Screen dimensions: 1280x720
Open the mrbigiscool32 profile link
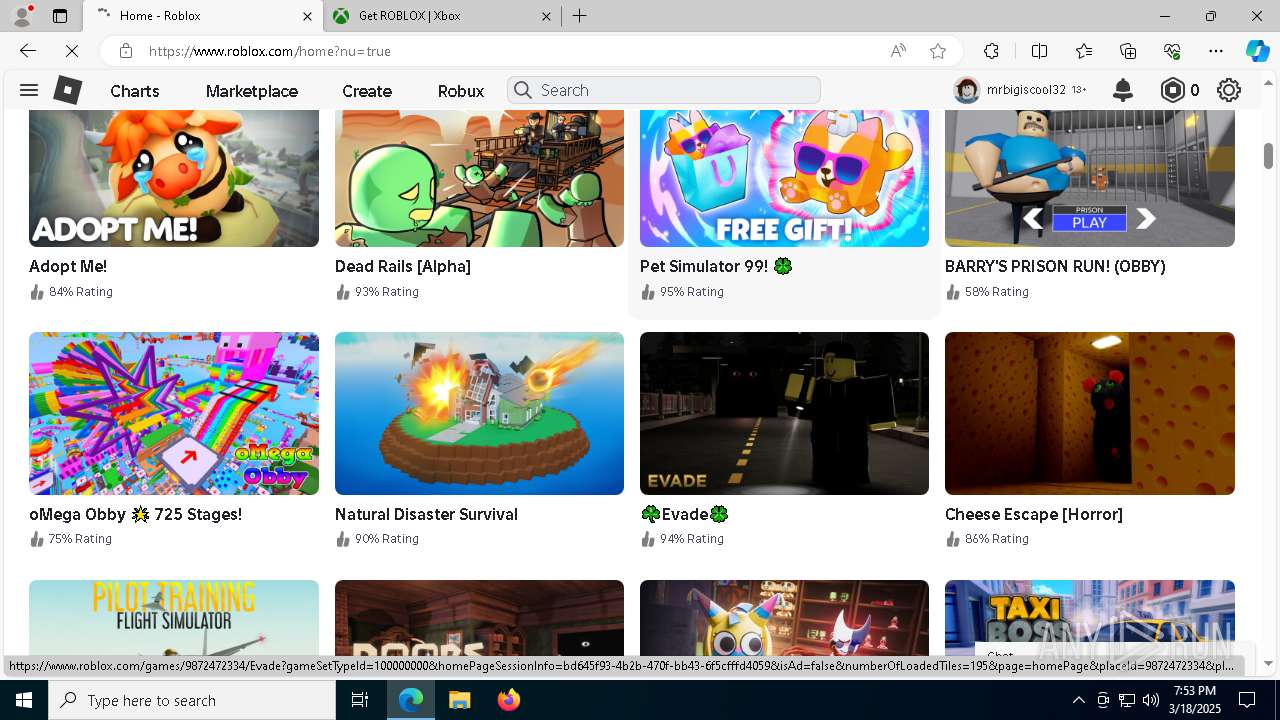pos(1026,90)
